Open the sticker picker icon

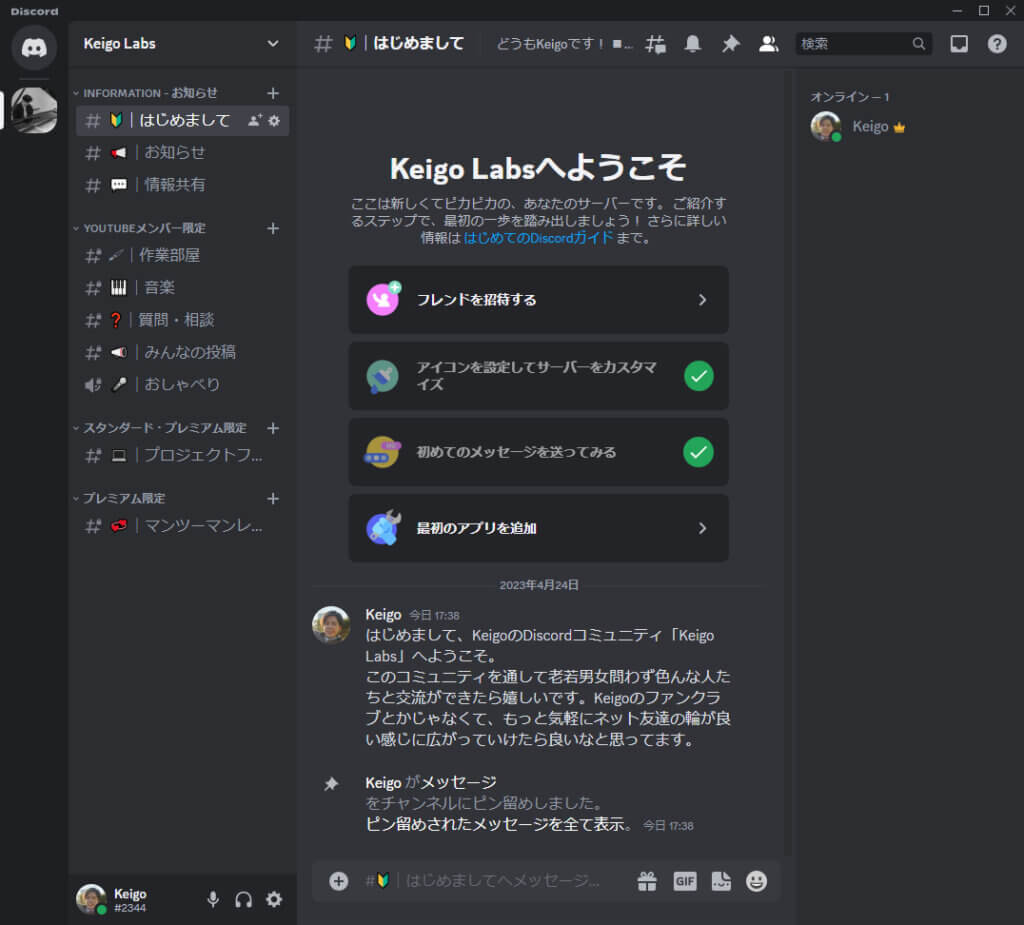click(x=721, y=881)
